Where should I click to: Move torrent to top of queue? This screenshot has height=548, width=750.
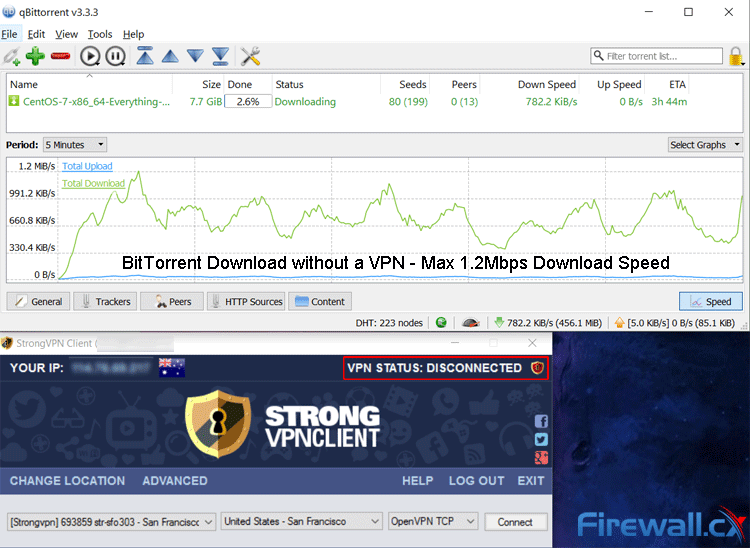[x=145, y=56]
